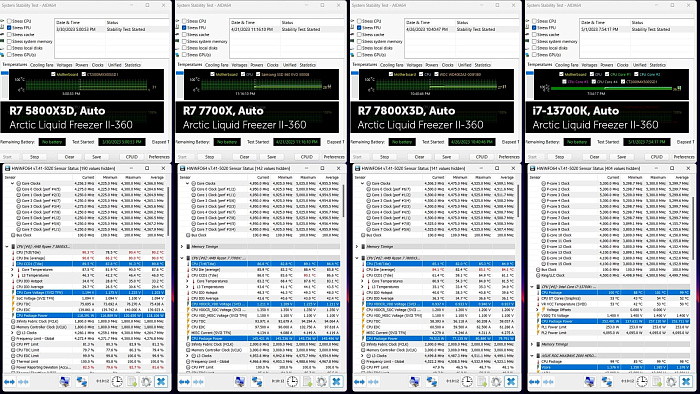Click the Preferences button in the 7700X AIDA64 window

coord(334,157)
